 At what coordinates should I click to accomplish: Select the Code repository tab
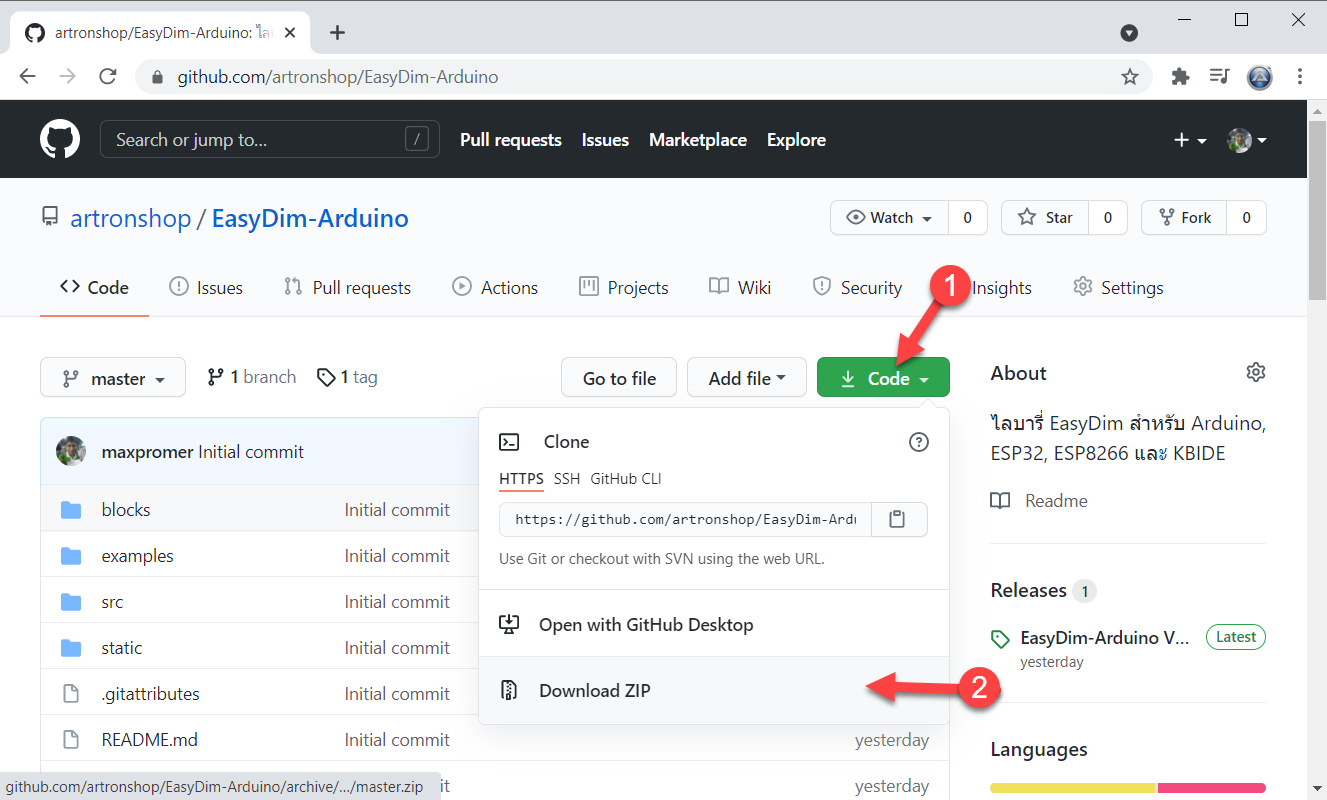coord(94,288)
